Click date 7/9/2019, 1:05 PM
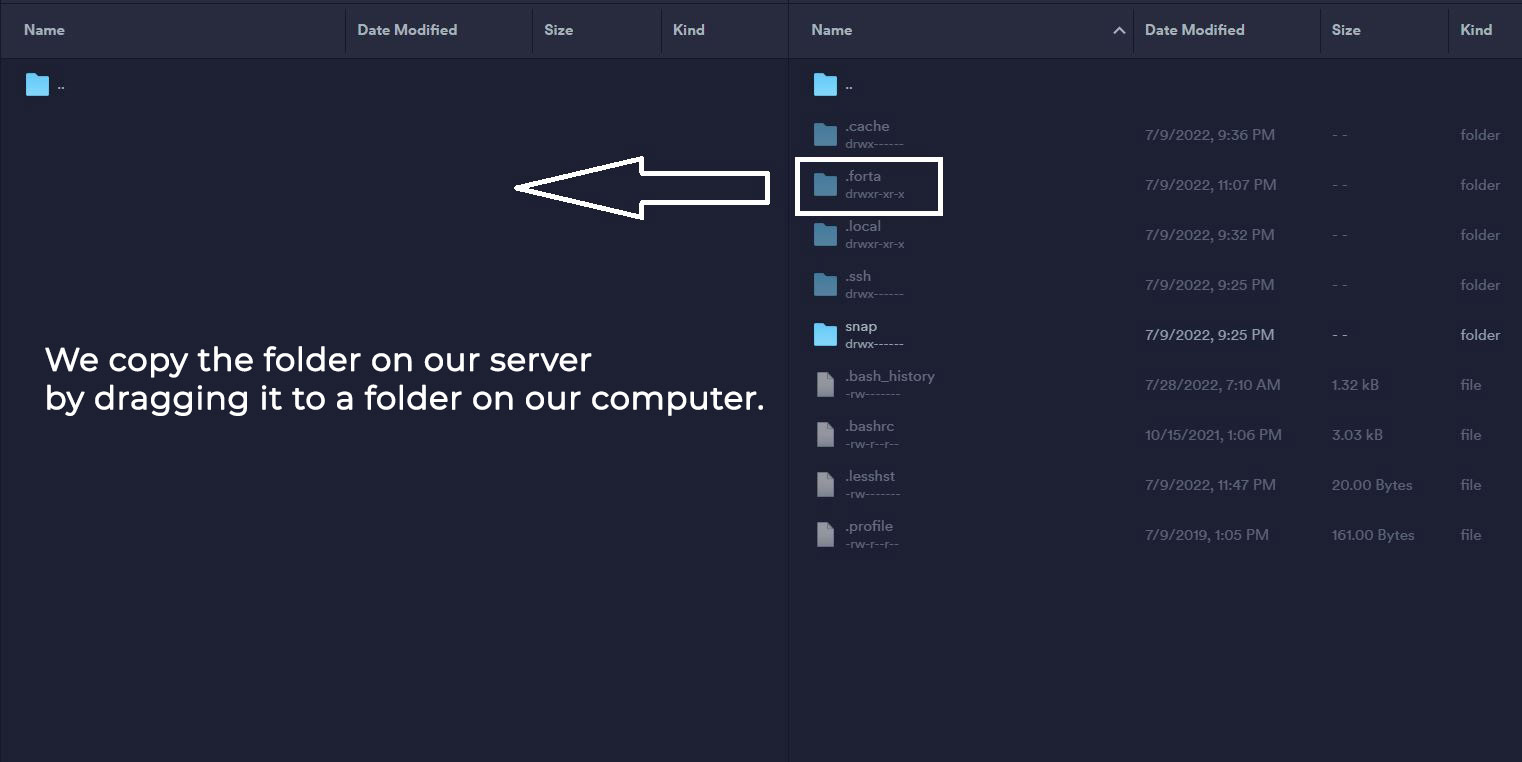The image size is (1522, 762). [x=1207, y=535]
